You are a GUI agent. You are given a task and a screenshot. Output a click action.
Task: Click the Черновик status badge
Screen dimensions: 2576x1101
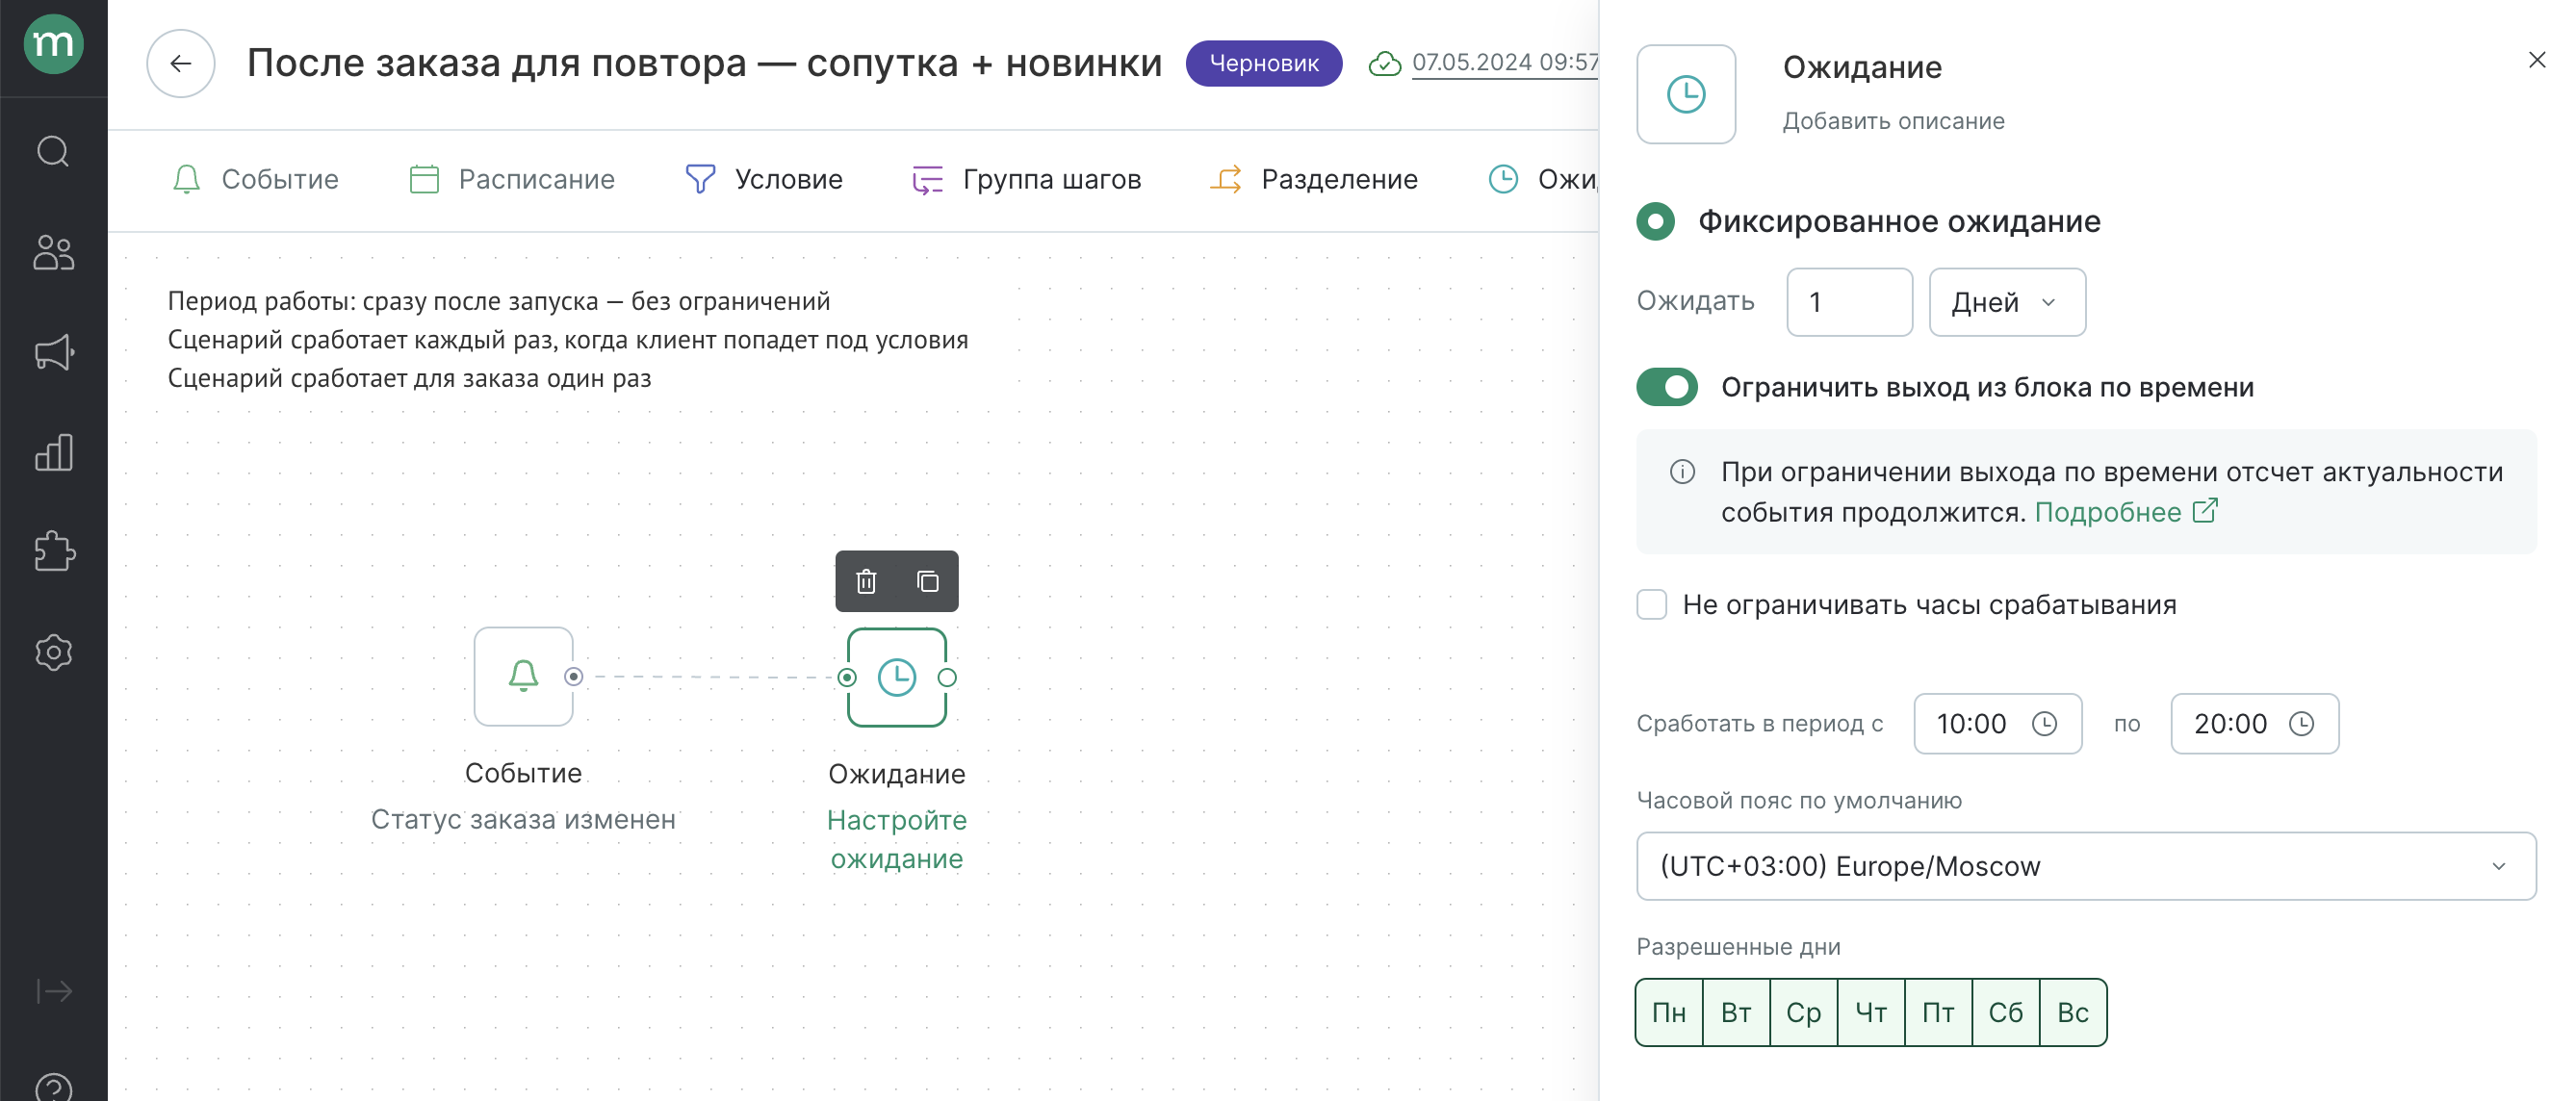1264,63
